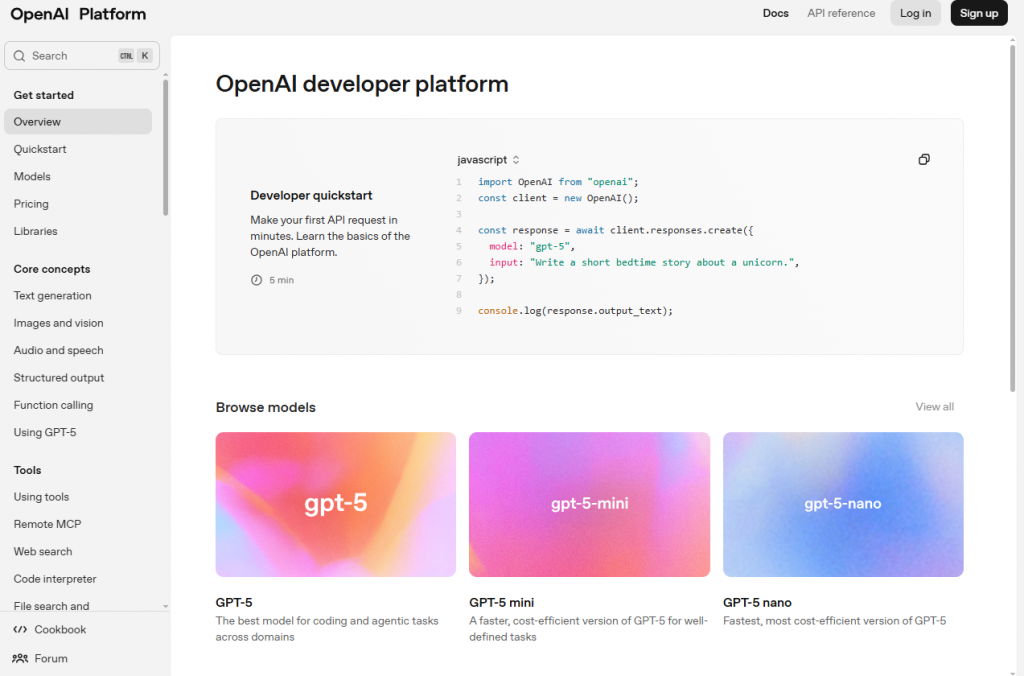Open the javascript language dropdown

coord(488,160)
